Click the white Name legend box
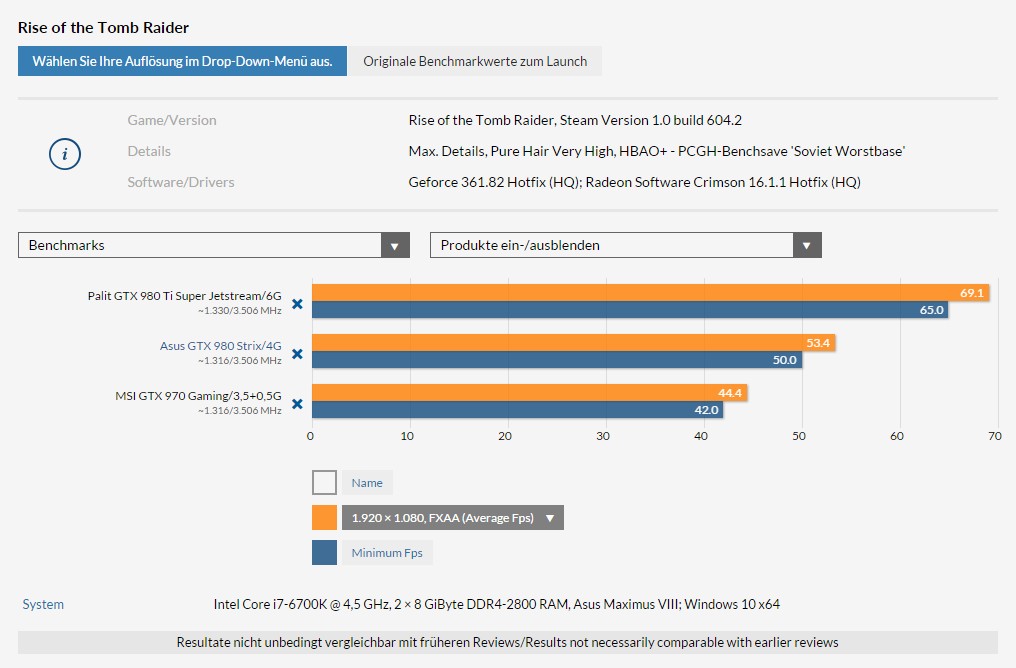The height and width of the screenshot is (668, 1016). tap(325, 483)
